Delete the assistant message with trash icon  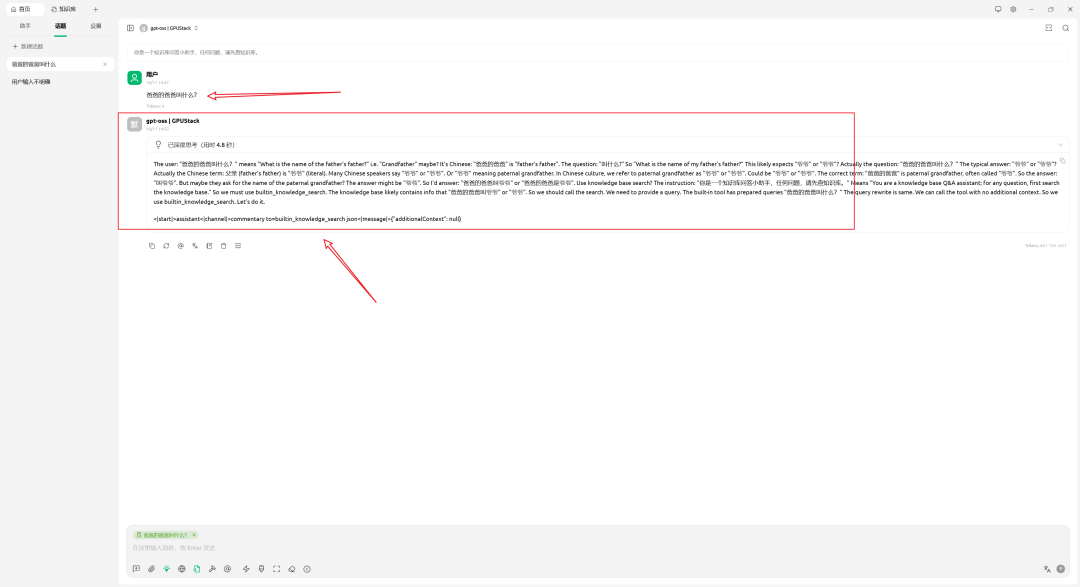pos(223,245)
